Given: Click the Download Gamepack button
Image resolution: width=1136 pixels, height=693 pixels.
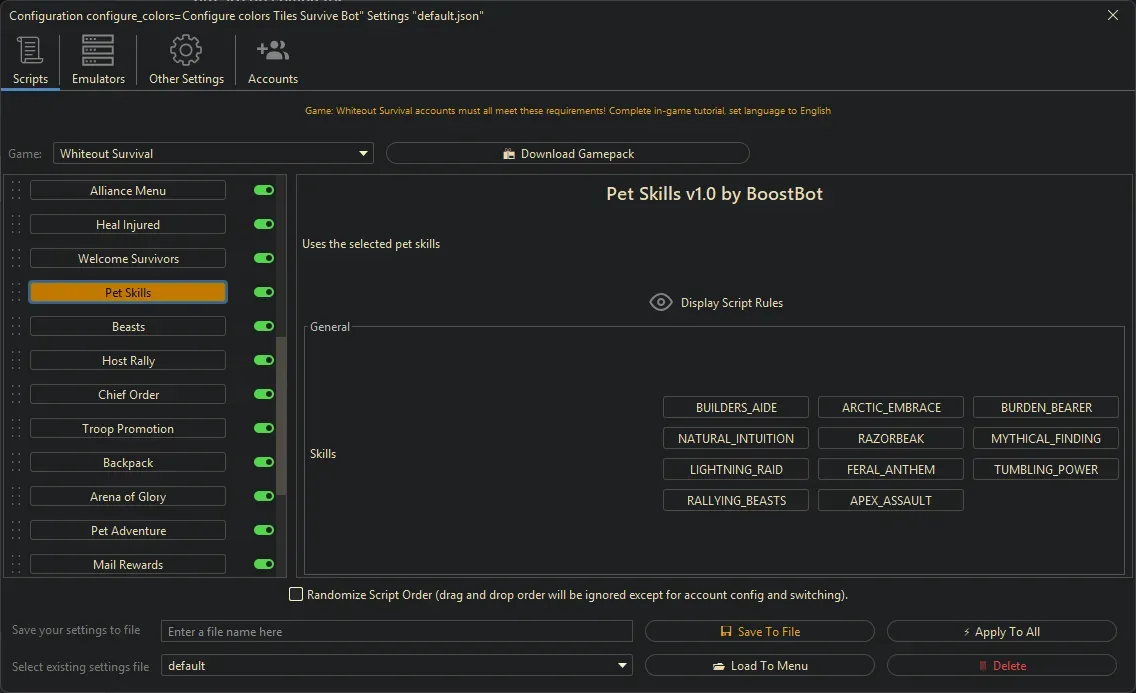Looking at the screenshot, I should pyautogui.click(x=567, y=154).
